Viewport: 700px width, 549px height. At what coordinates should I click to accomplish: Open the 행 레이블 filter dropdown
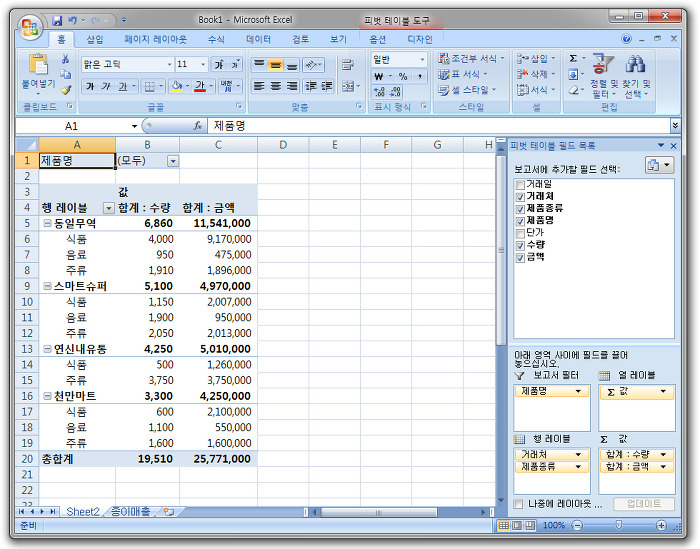click(x=108, y=208)
